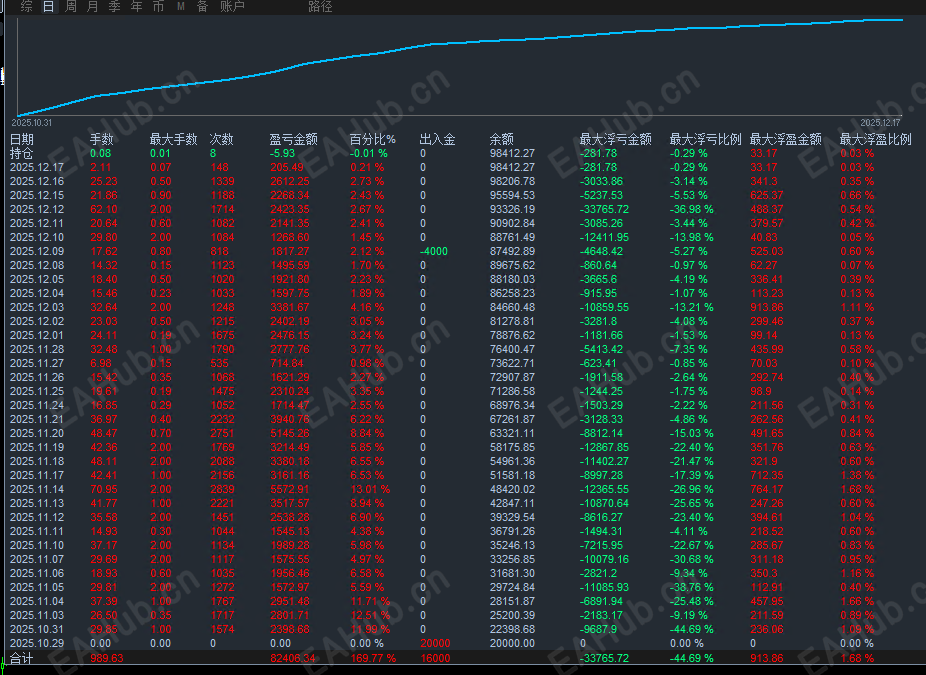Click the -36.98 % drawdown cell
This screenshot has width=926, height=675.
(x=691, y=210)
